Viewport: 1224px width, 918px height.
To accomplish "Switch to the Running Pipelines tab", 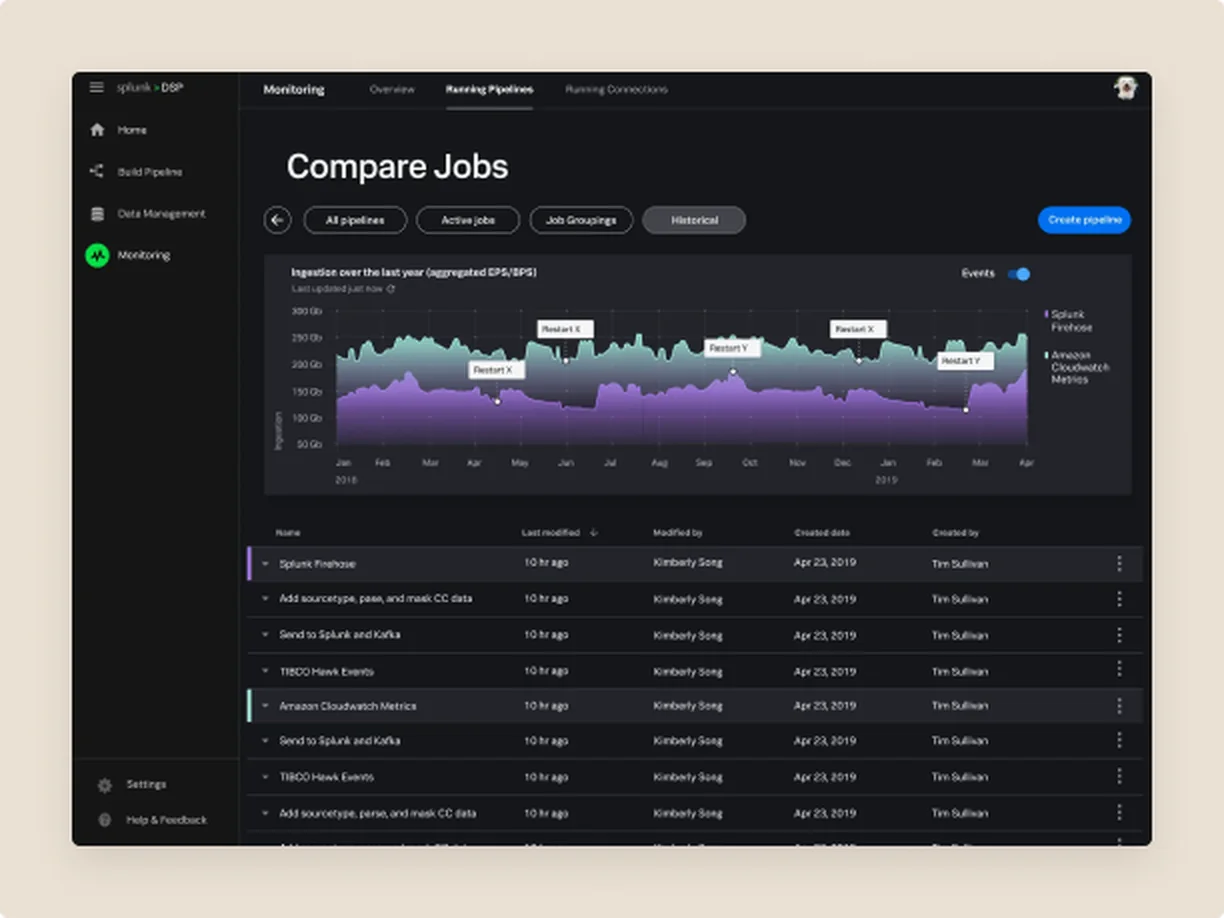I will click(x=489, y=90).
